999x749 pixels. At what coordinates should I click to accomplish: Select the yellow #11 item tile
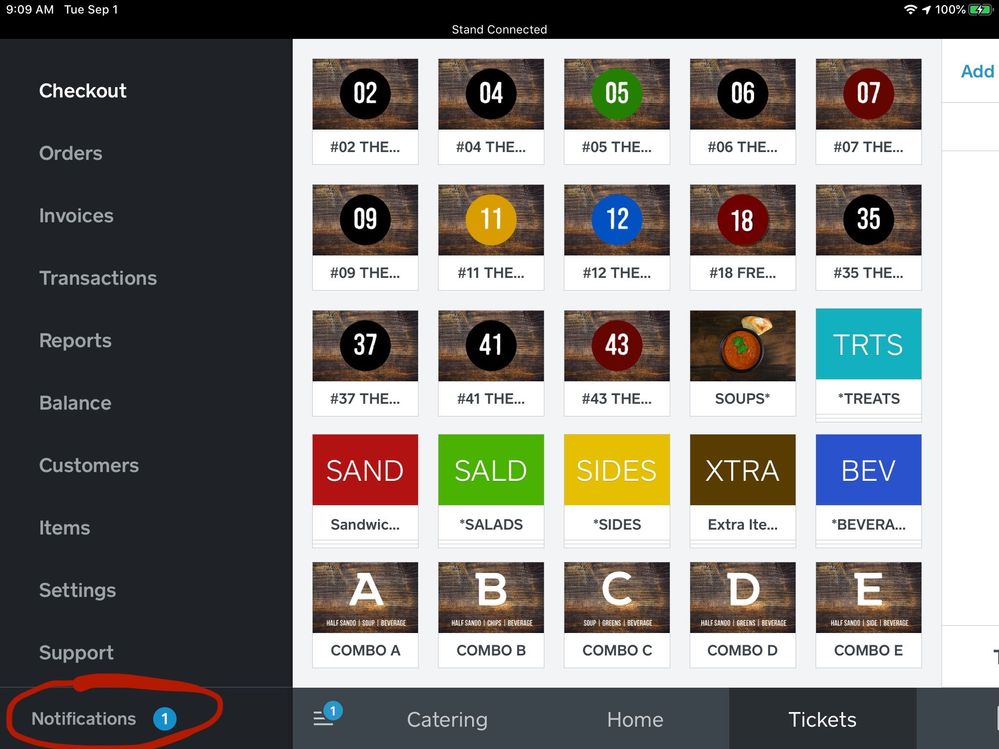[491, 236]
